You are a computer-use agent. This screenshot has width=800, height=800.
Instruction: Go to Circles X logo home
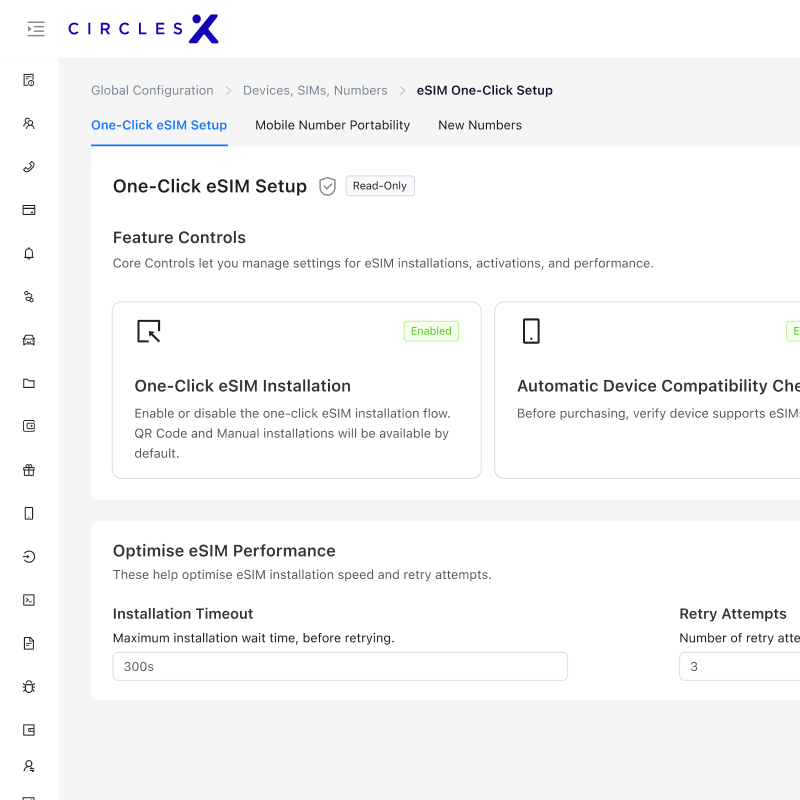click(143, 29)
